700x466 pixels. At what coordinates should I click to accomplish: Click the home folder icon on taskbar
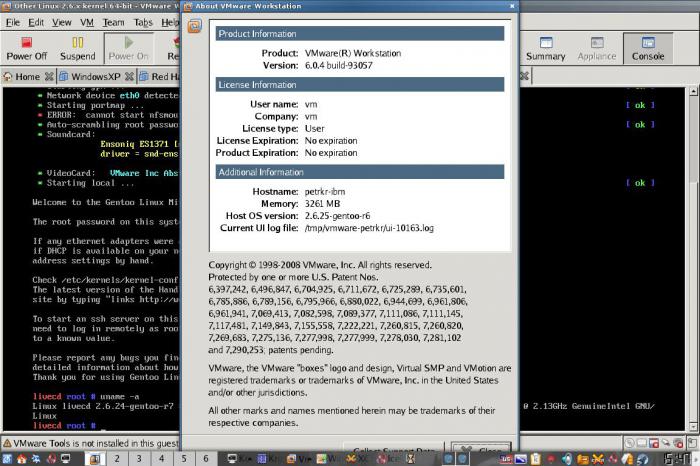click(21, 458)
